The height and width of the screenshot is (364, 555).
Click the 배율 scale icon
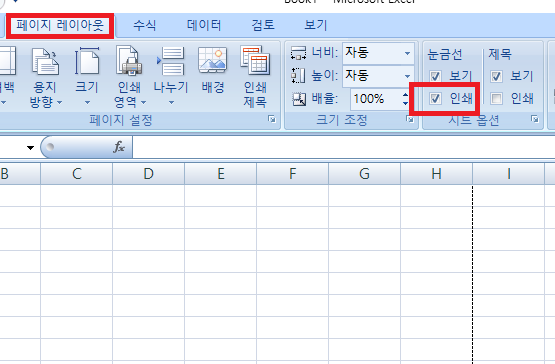coord(299,99)
